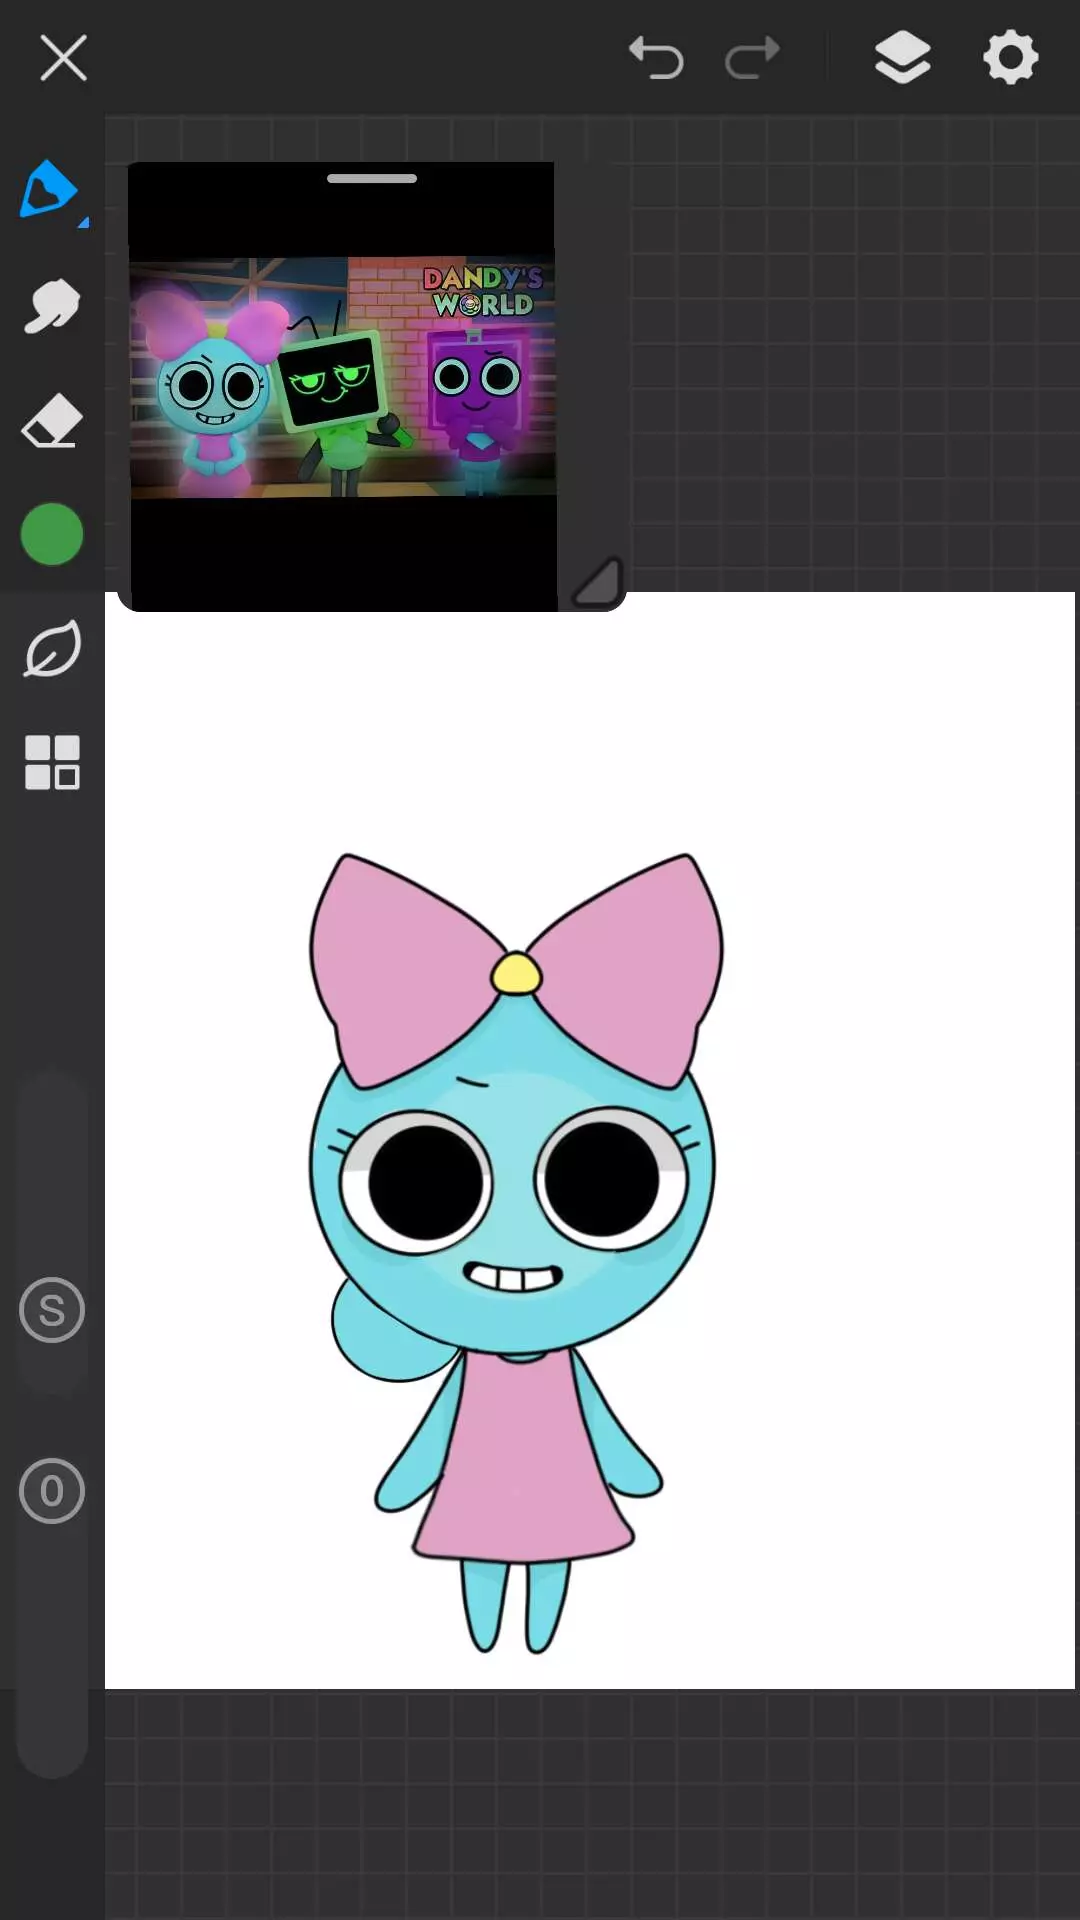Open the four-square grid tools menu
Viewport: 1080px width, 1920px height.
tap(52, 763)
